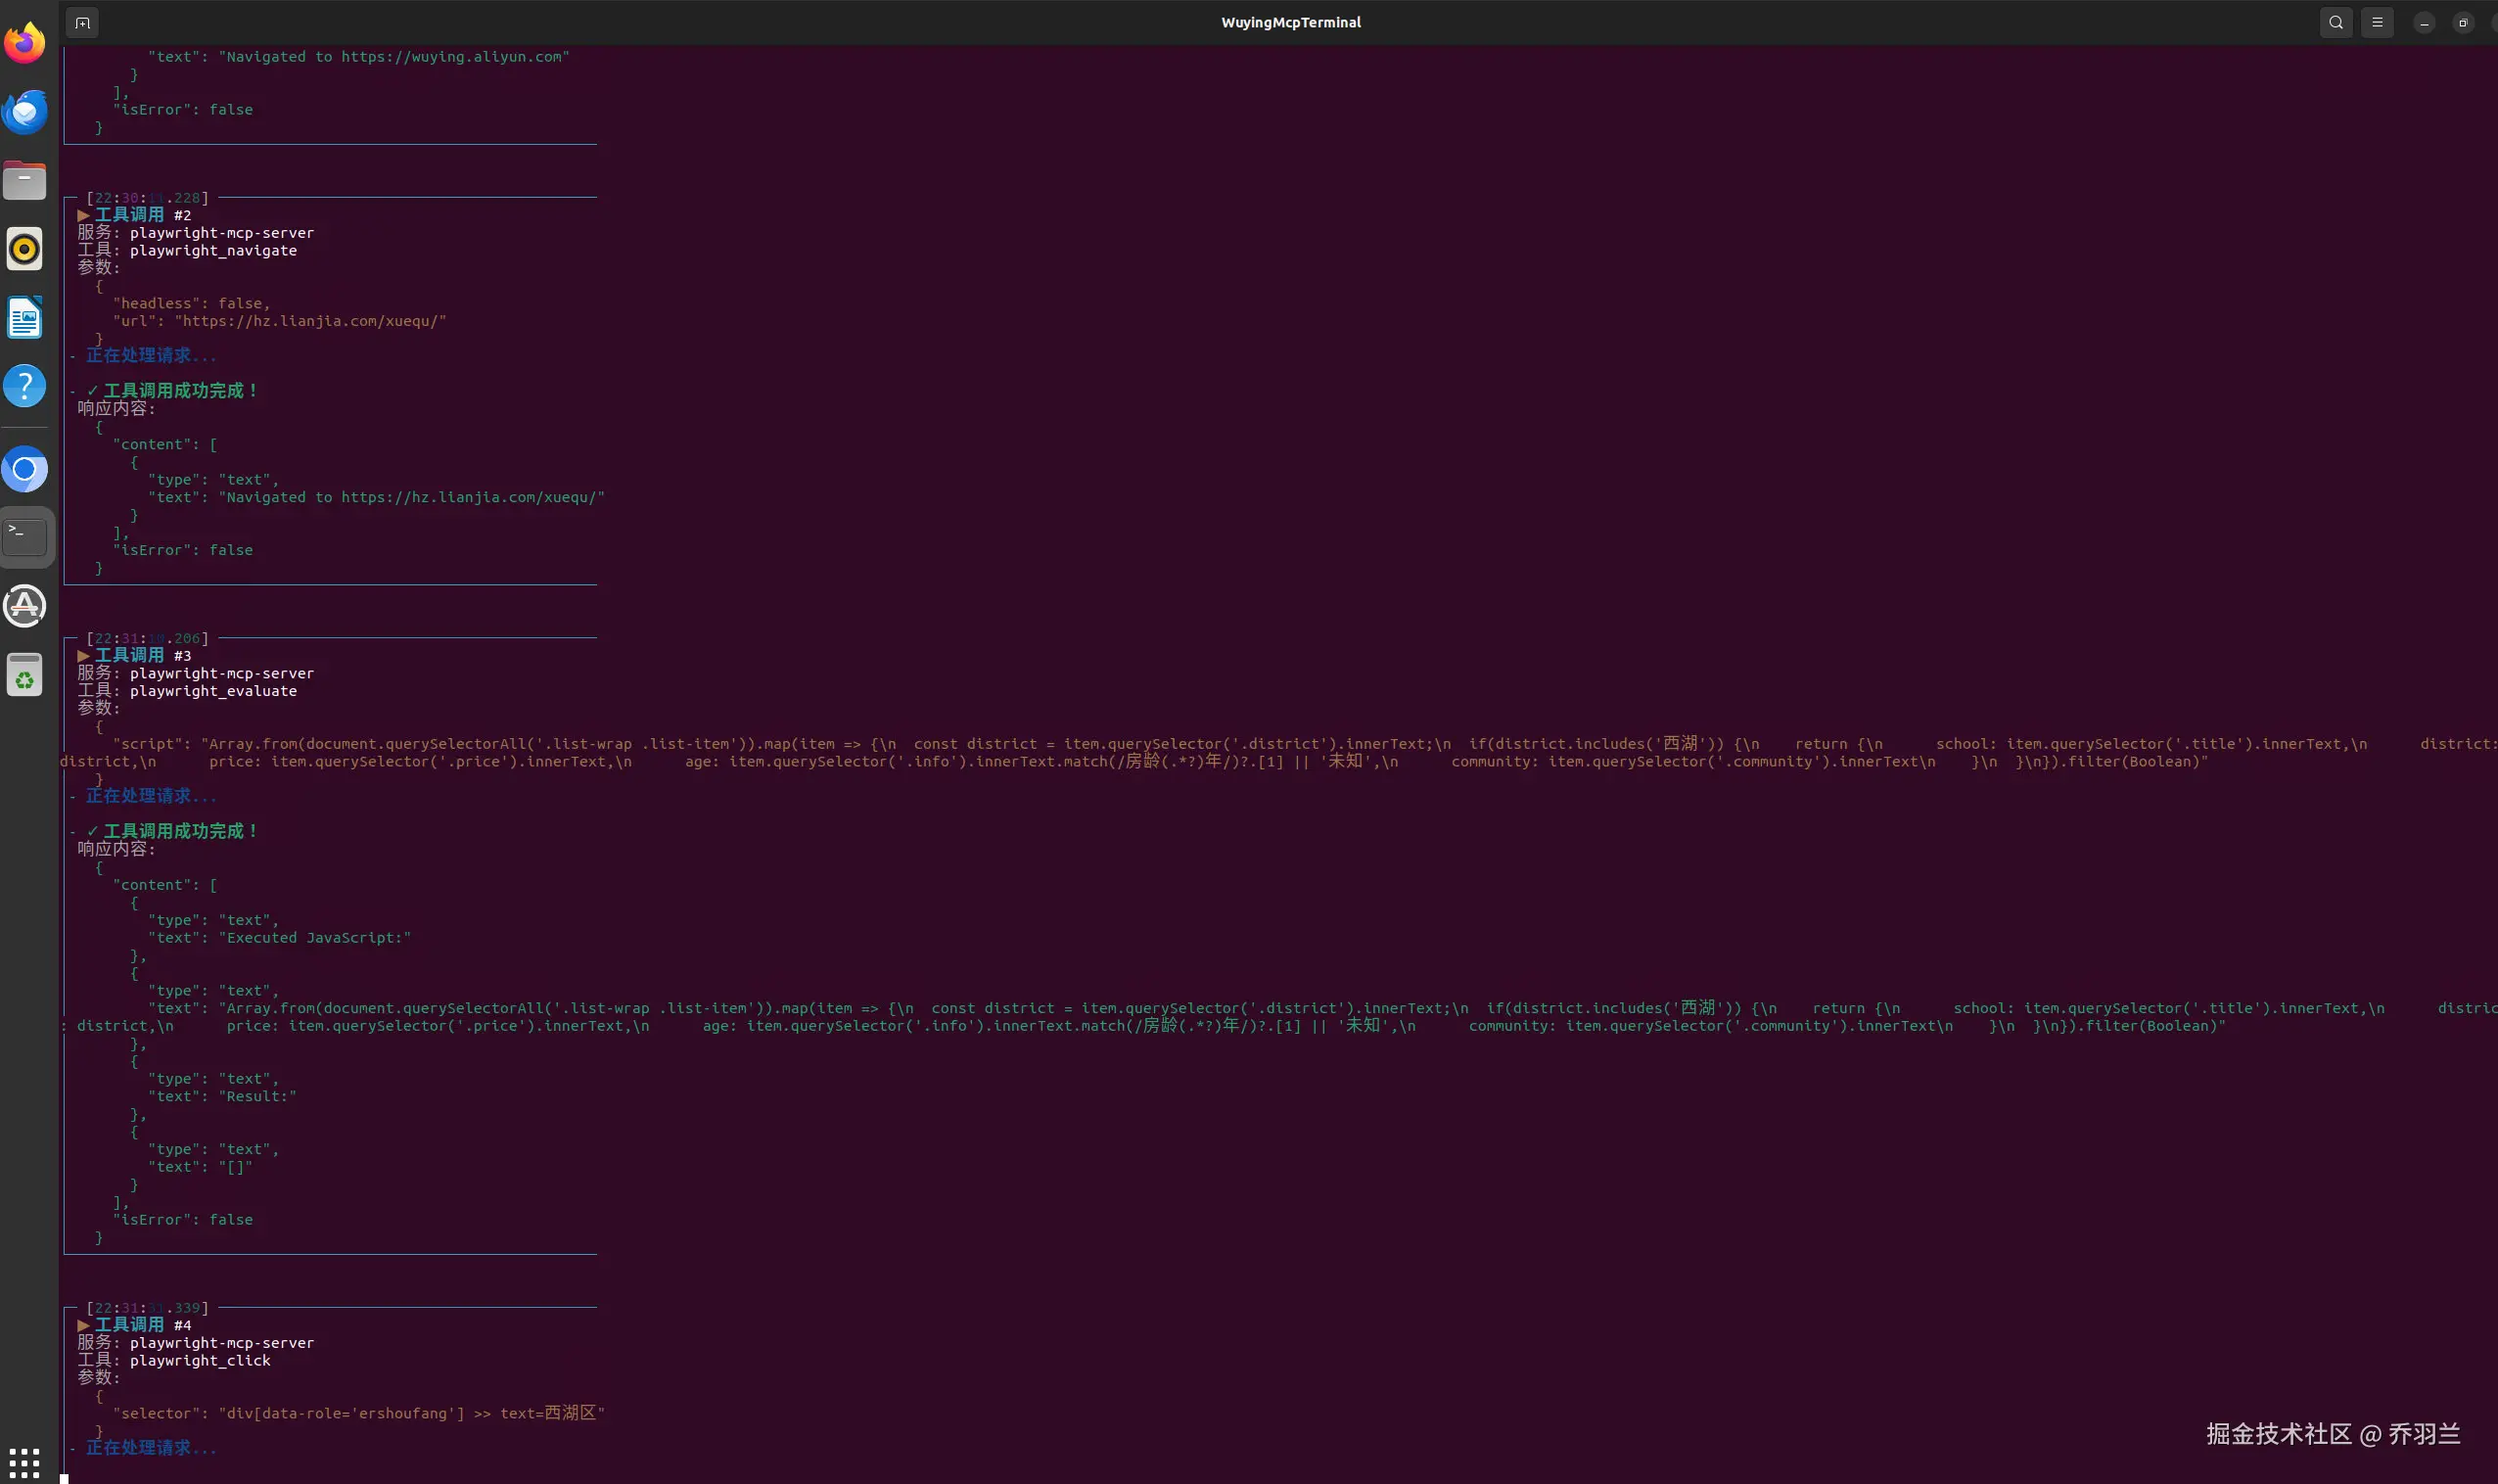Click the hz.lianjia.com/xuequ URL in parameters
The image size is (2498, 1484).
point(311,321)
